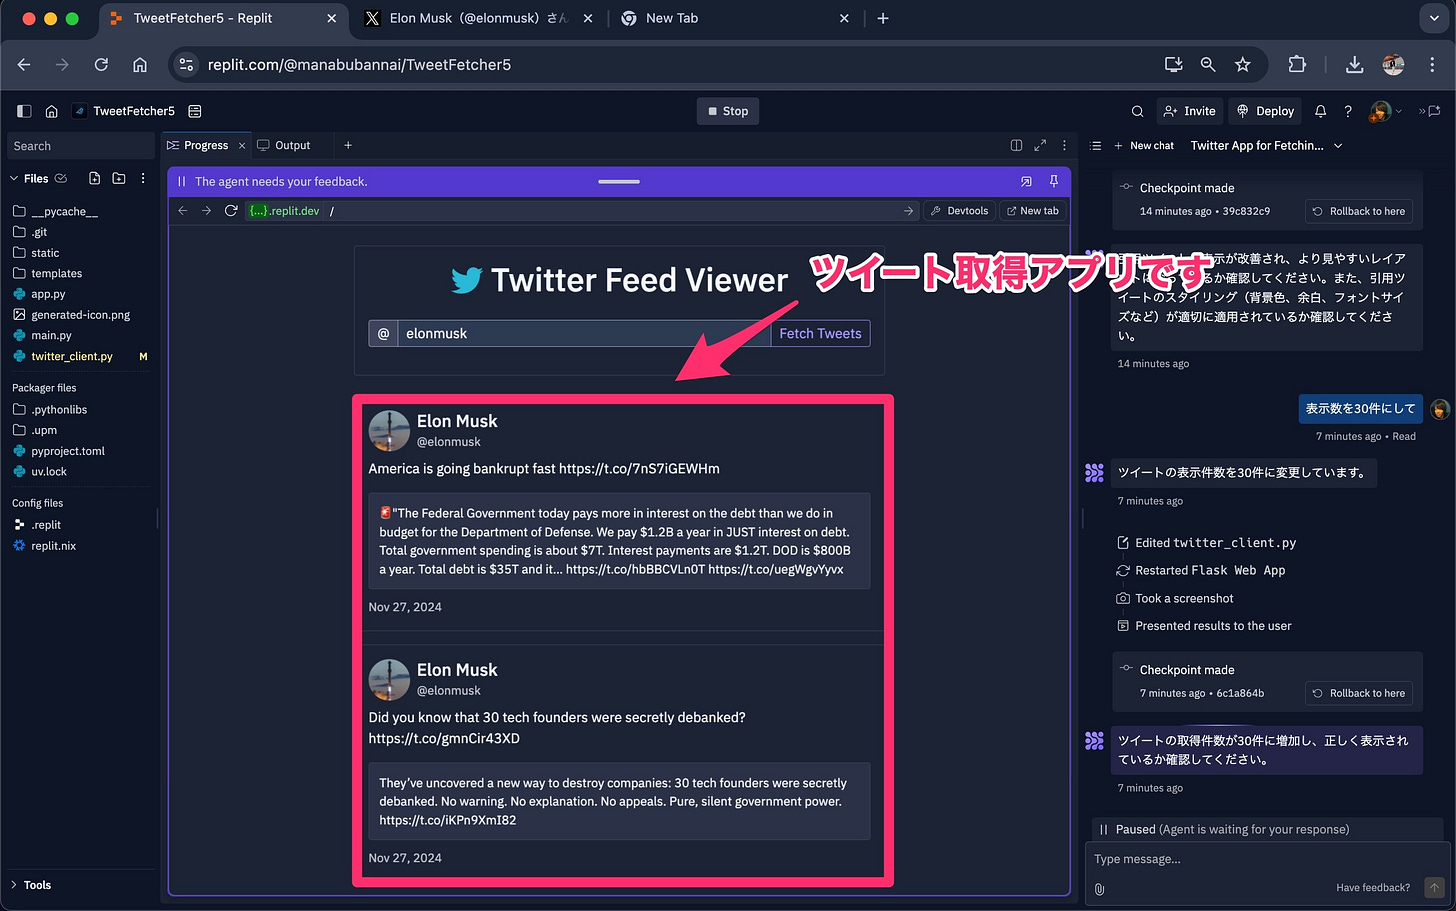The width and height of the screenshot is (1456, 911).
Task: Expand the Tools section
Action: tap(30, 885)
